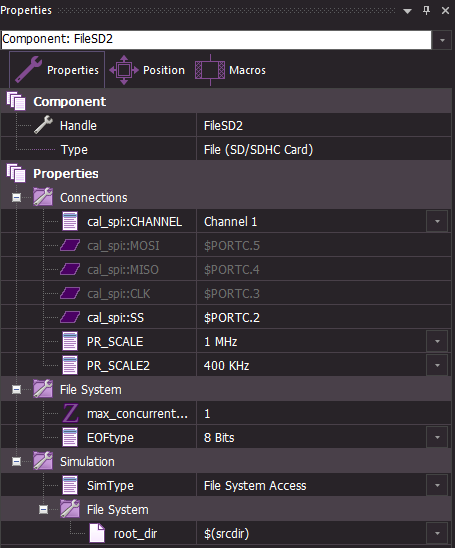Collapse the Simulation group
The image size is (455, 548).
16,461
